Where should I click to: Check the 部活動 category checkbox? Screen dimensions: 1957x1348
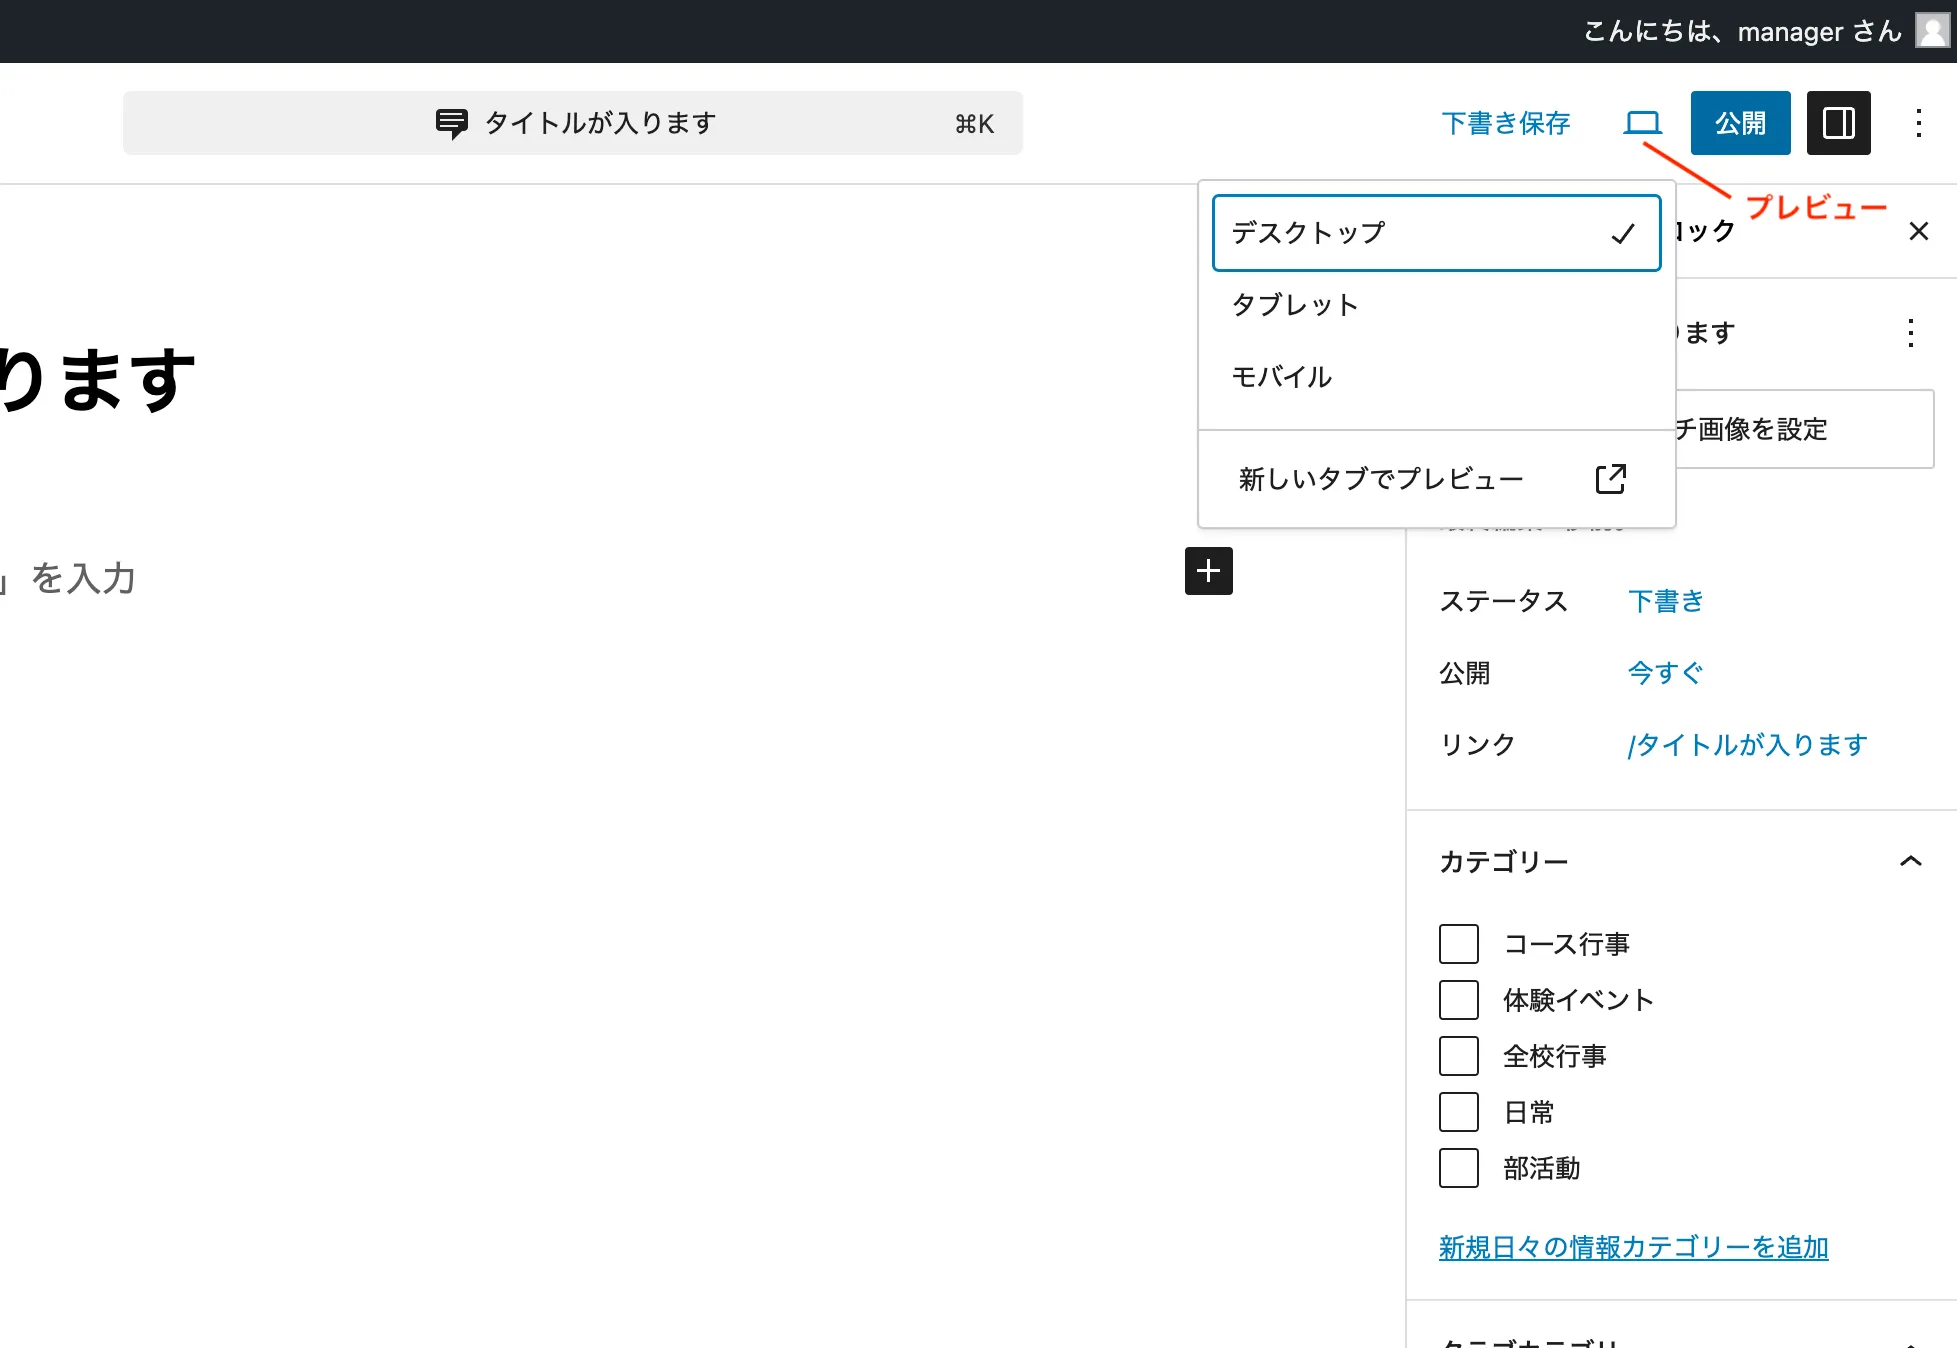(x=1458, y=1168)
